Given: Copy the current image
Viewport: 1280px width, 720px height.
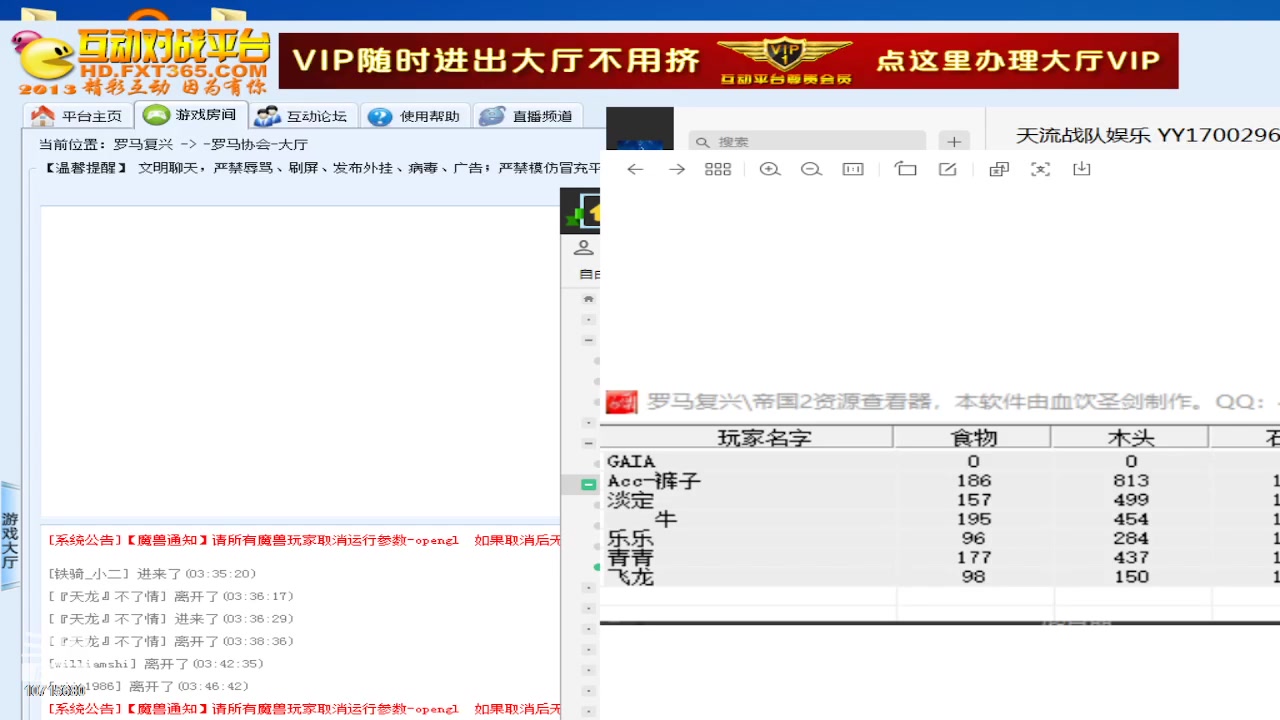Looking at the screenshot, I should click(998, 169).
